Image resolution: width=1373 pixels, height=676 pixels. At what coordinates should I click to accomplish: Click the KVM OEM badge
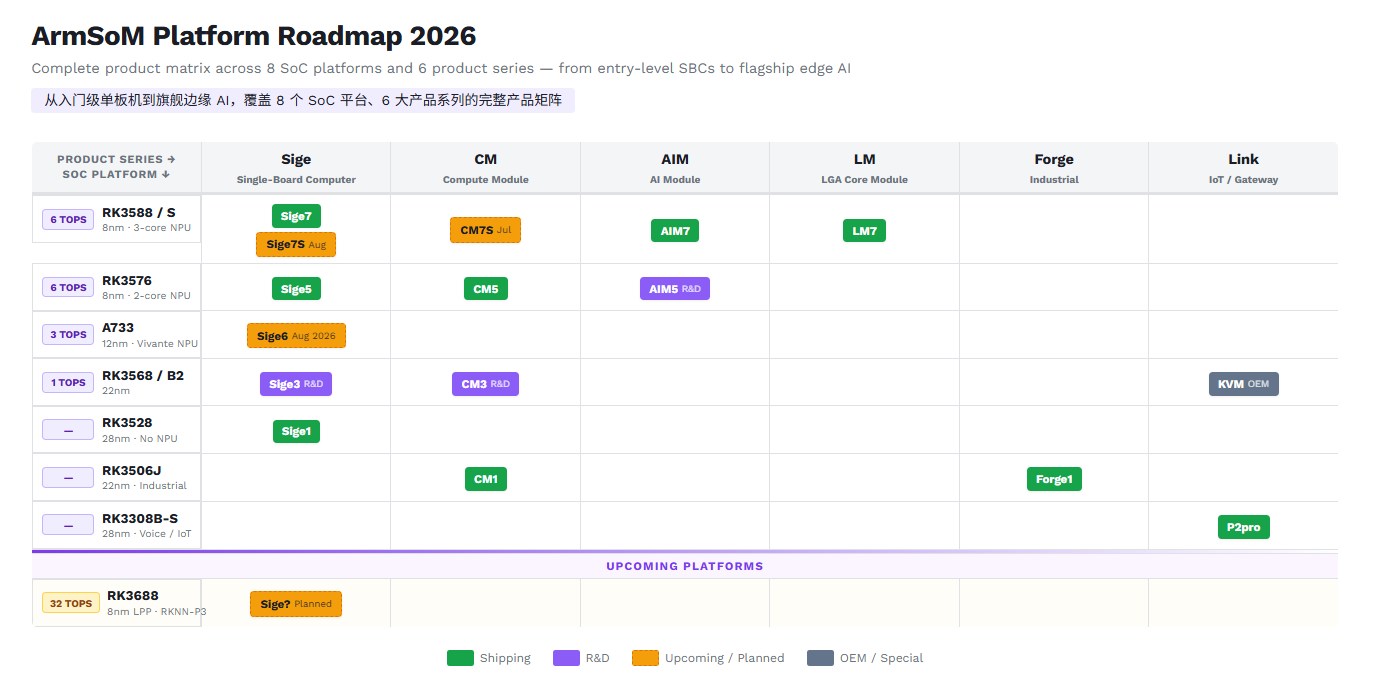click(x=1243, y=384)
